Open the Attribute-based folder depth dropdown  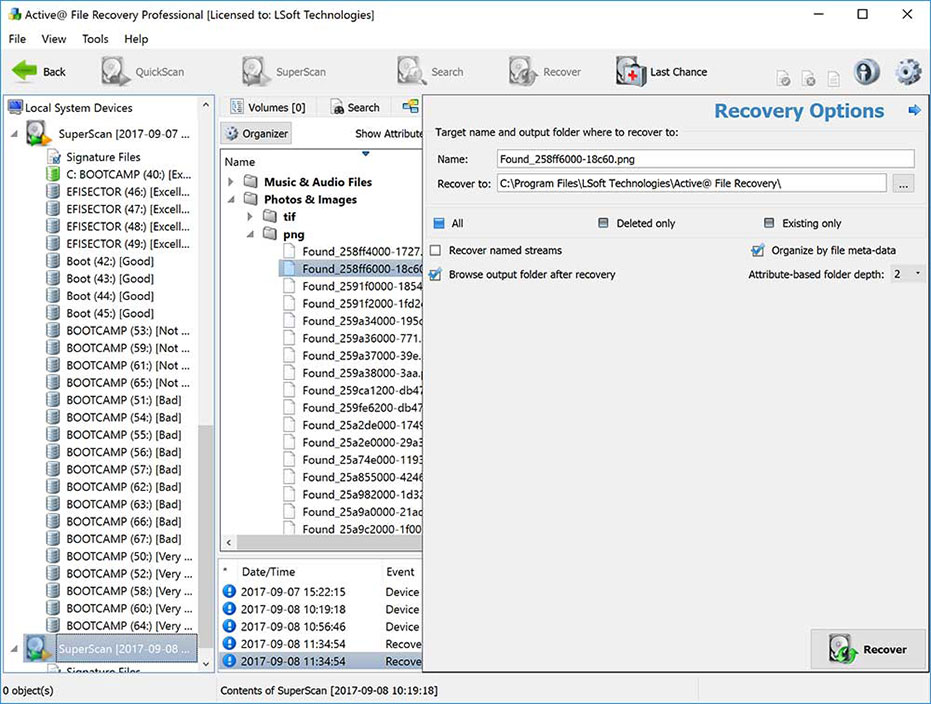[918, 273]
